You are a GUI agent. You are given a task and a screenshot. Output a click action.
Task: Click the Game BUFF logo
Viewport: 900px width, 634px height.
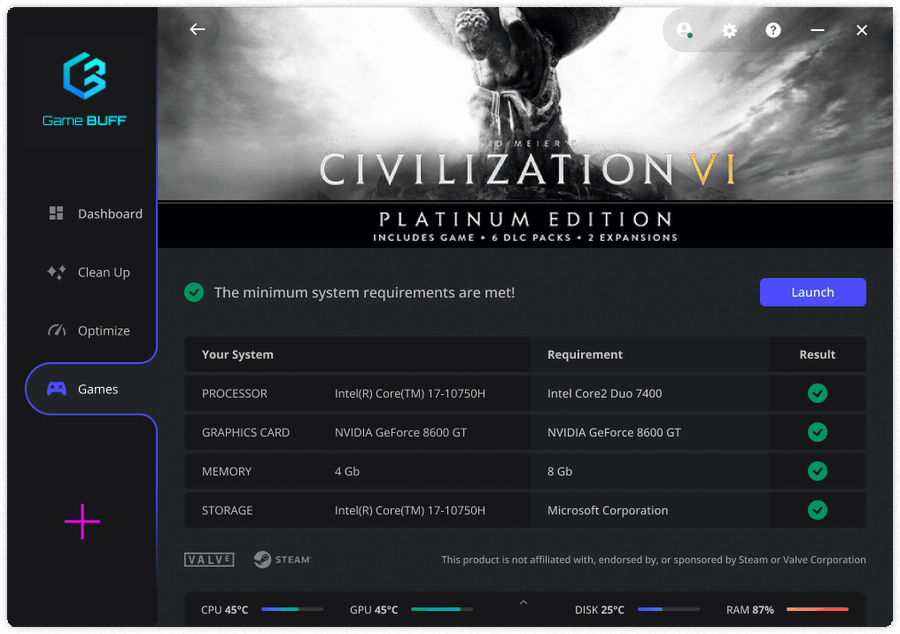[x=84, y=90]
